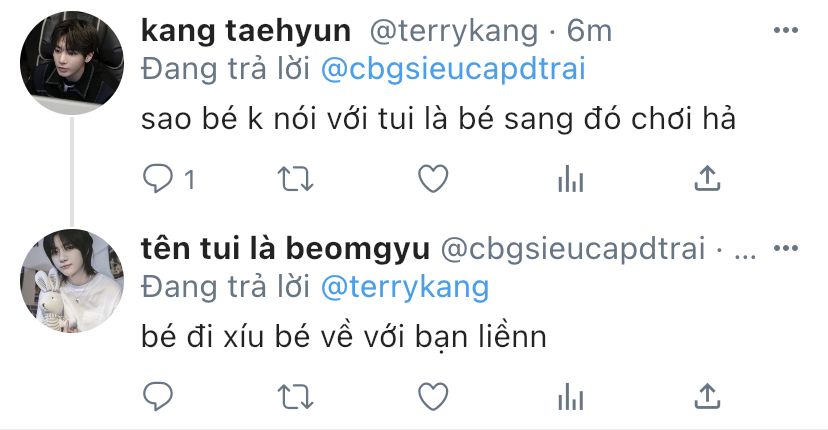Share kang taehyun's tweet
Screen dimensions: 828x430
click(x=707, y=177)
